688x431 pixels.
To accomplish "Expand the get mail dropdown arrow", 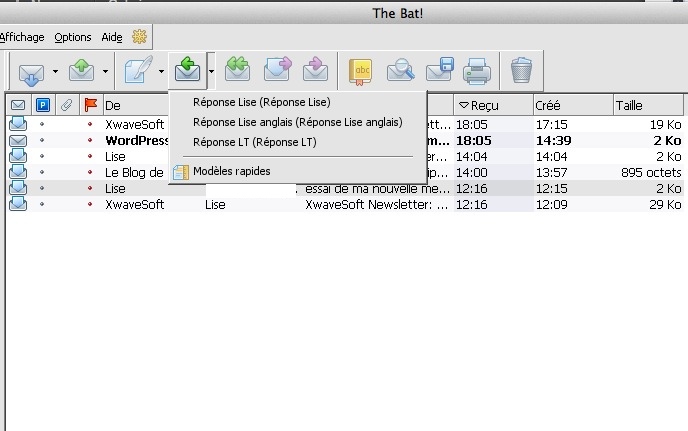I will (x=50, y=72).
